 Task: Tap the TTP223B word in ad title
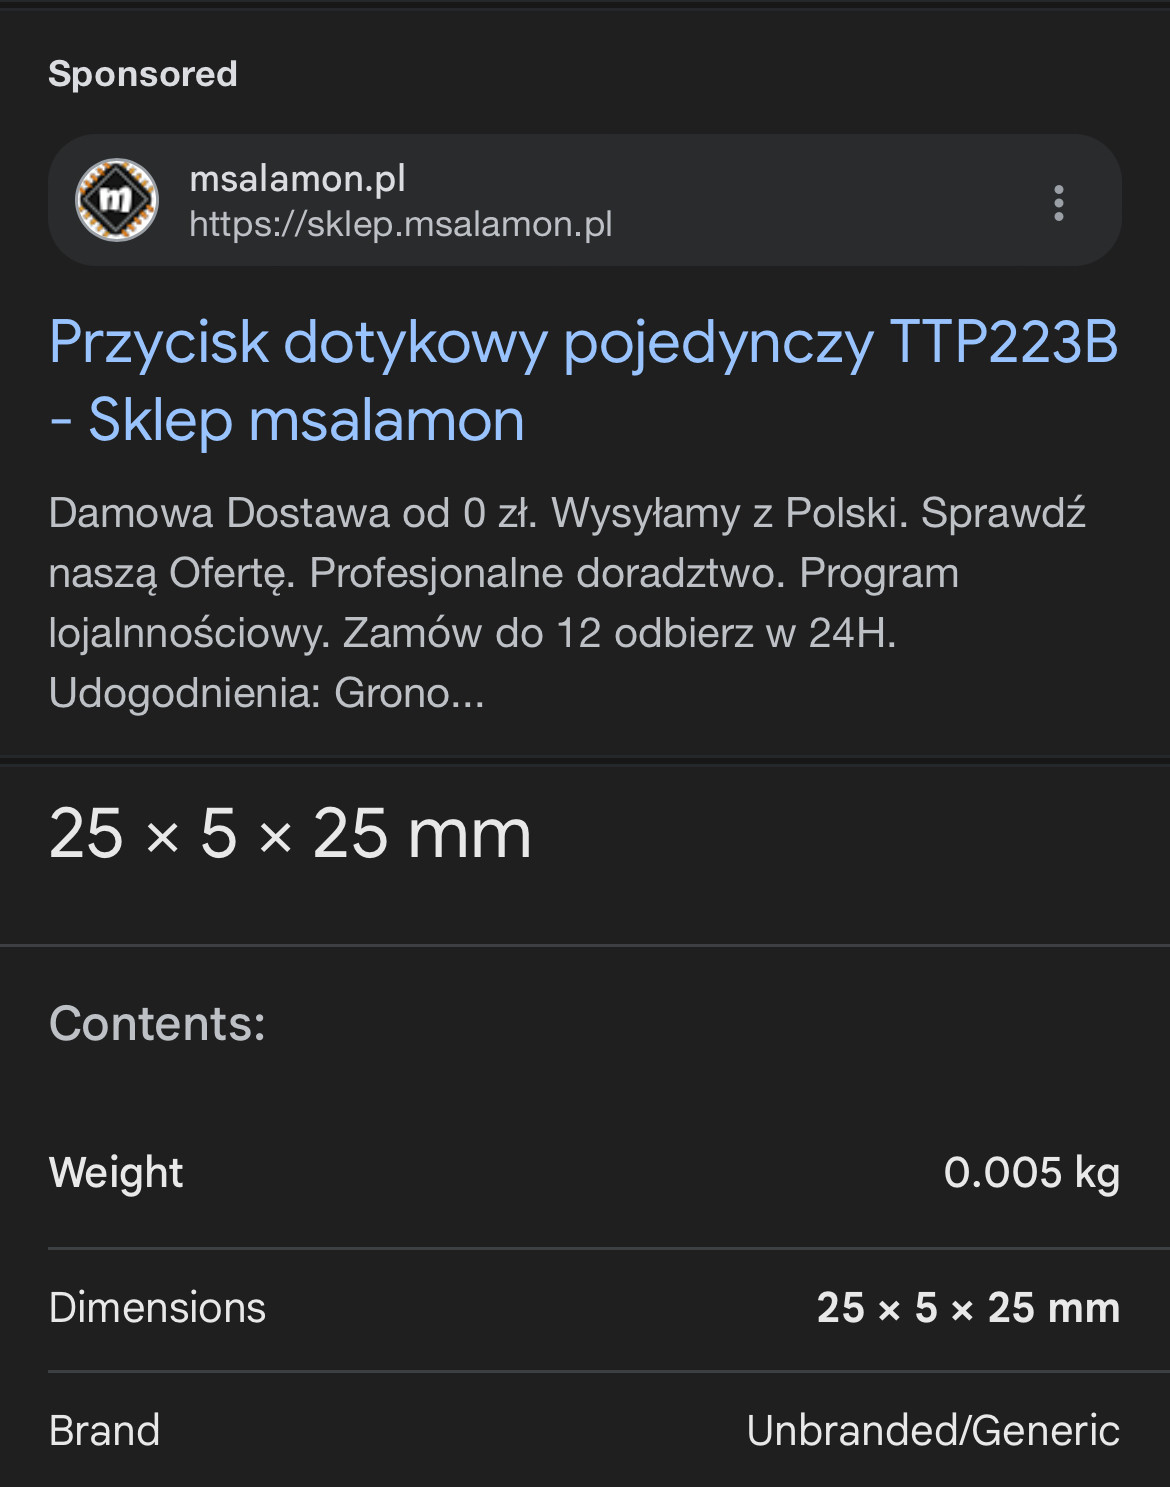pyautogui.click(x=1003, y=343)
